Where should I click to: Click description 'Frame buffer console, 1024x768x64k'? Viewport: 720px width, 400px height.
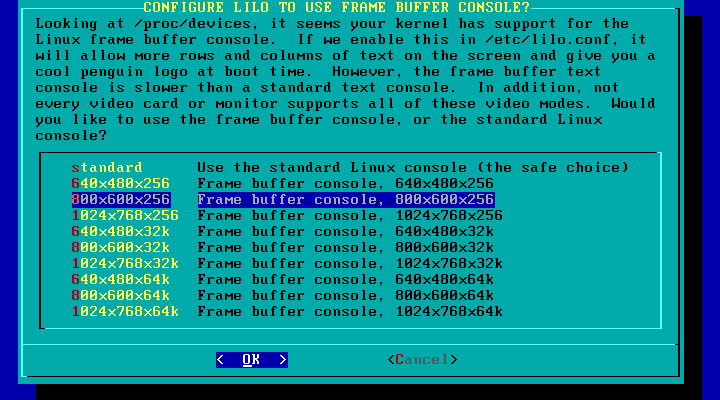350,312
